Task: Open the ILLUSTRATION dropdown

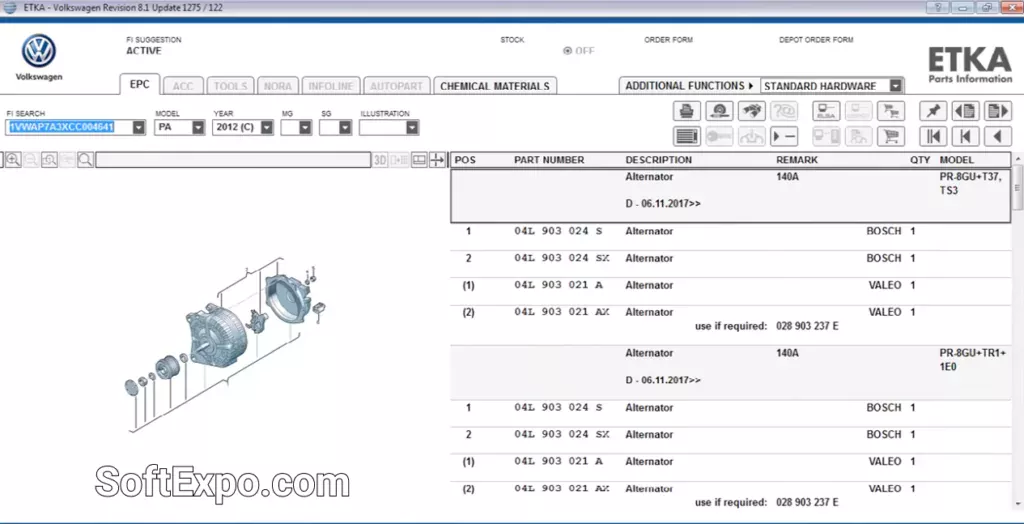Action: pyautogui.click(x=412, y=127)
